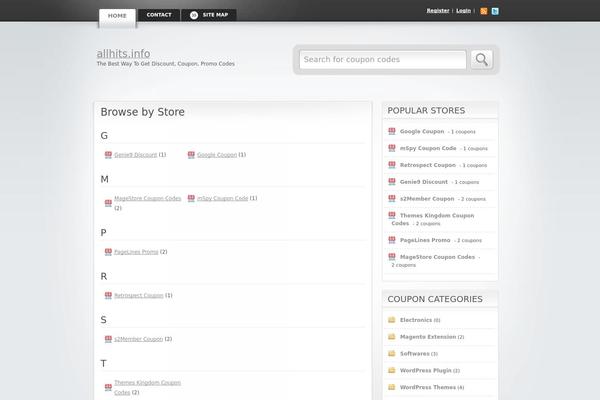The width and height of the screenshot is (600, 400).
Task: Click folder icon beside Electronics category
Action: coord(391,320)
